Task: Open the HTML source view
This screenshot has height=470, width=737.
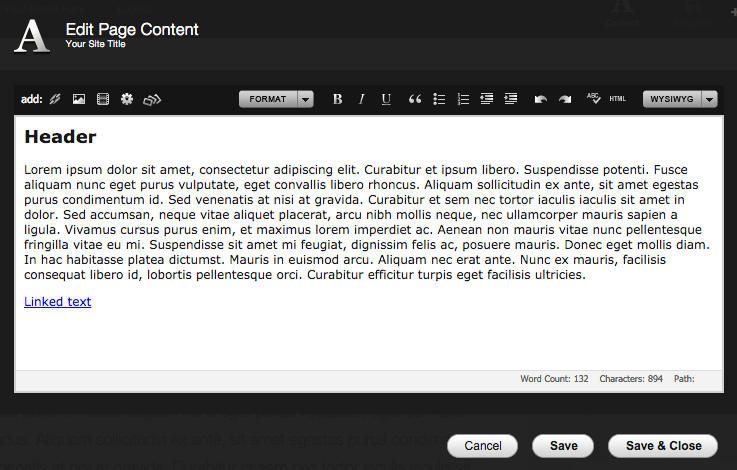Action: pos(617,99)
